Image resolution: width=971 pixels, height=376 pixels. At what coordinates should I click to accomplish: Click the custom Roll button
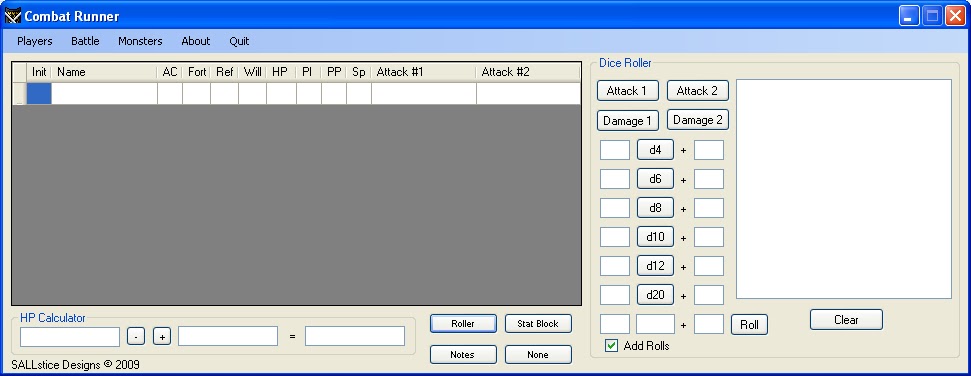point(749,325)
